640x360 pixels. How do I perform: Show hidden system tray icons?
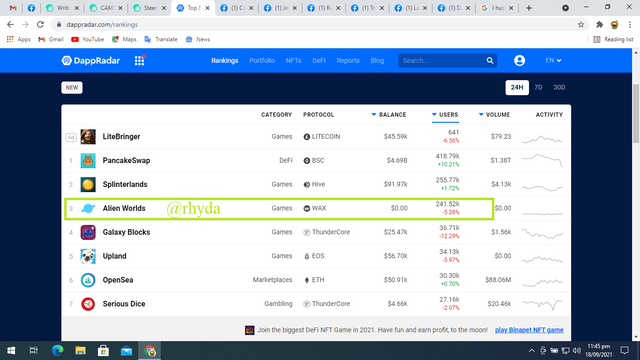coord(531,351)
